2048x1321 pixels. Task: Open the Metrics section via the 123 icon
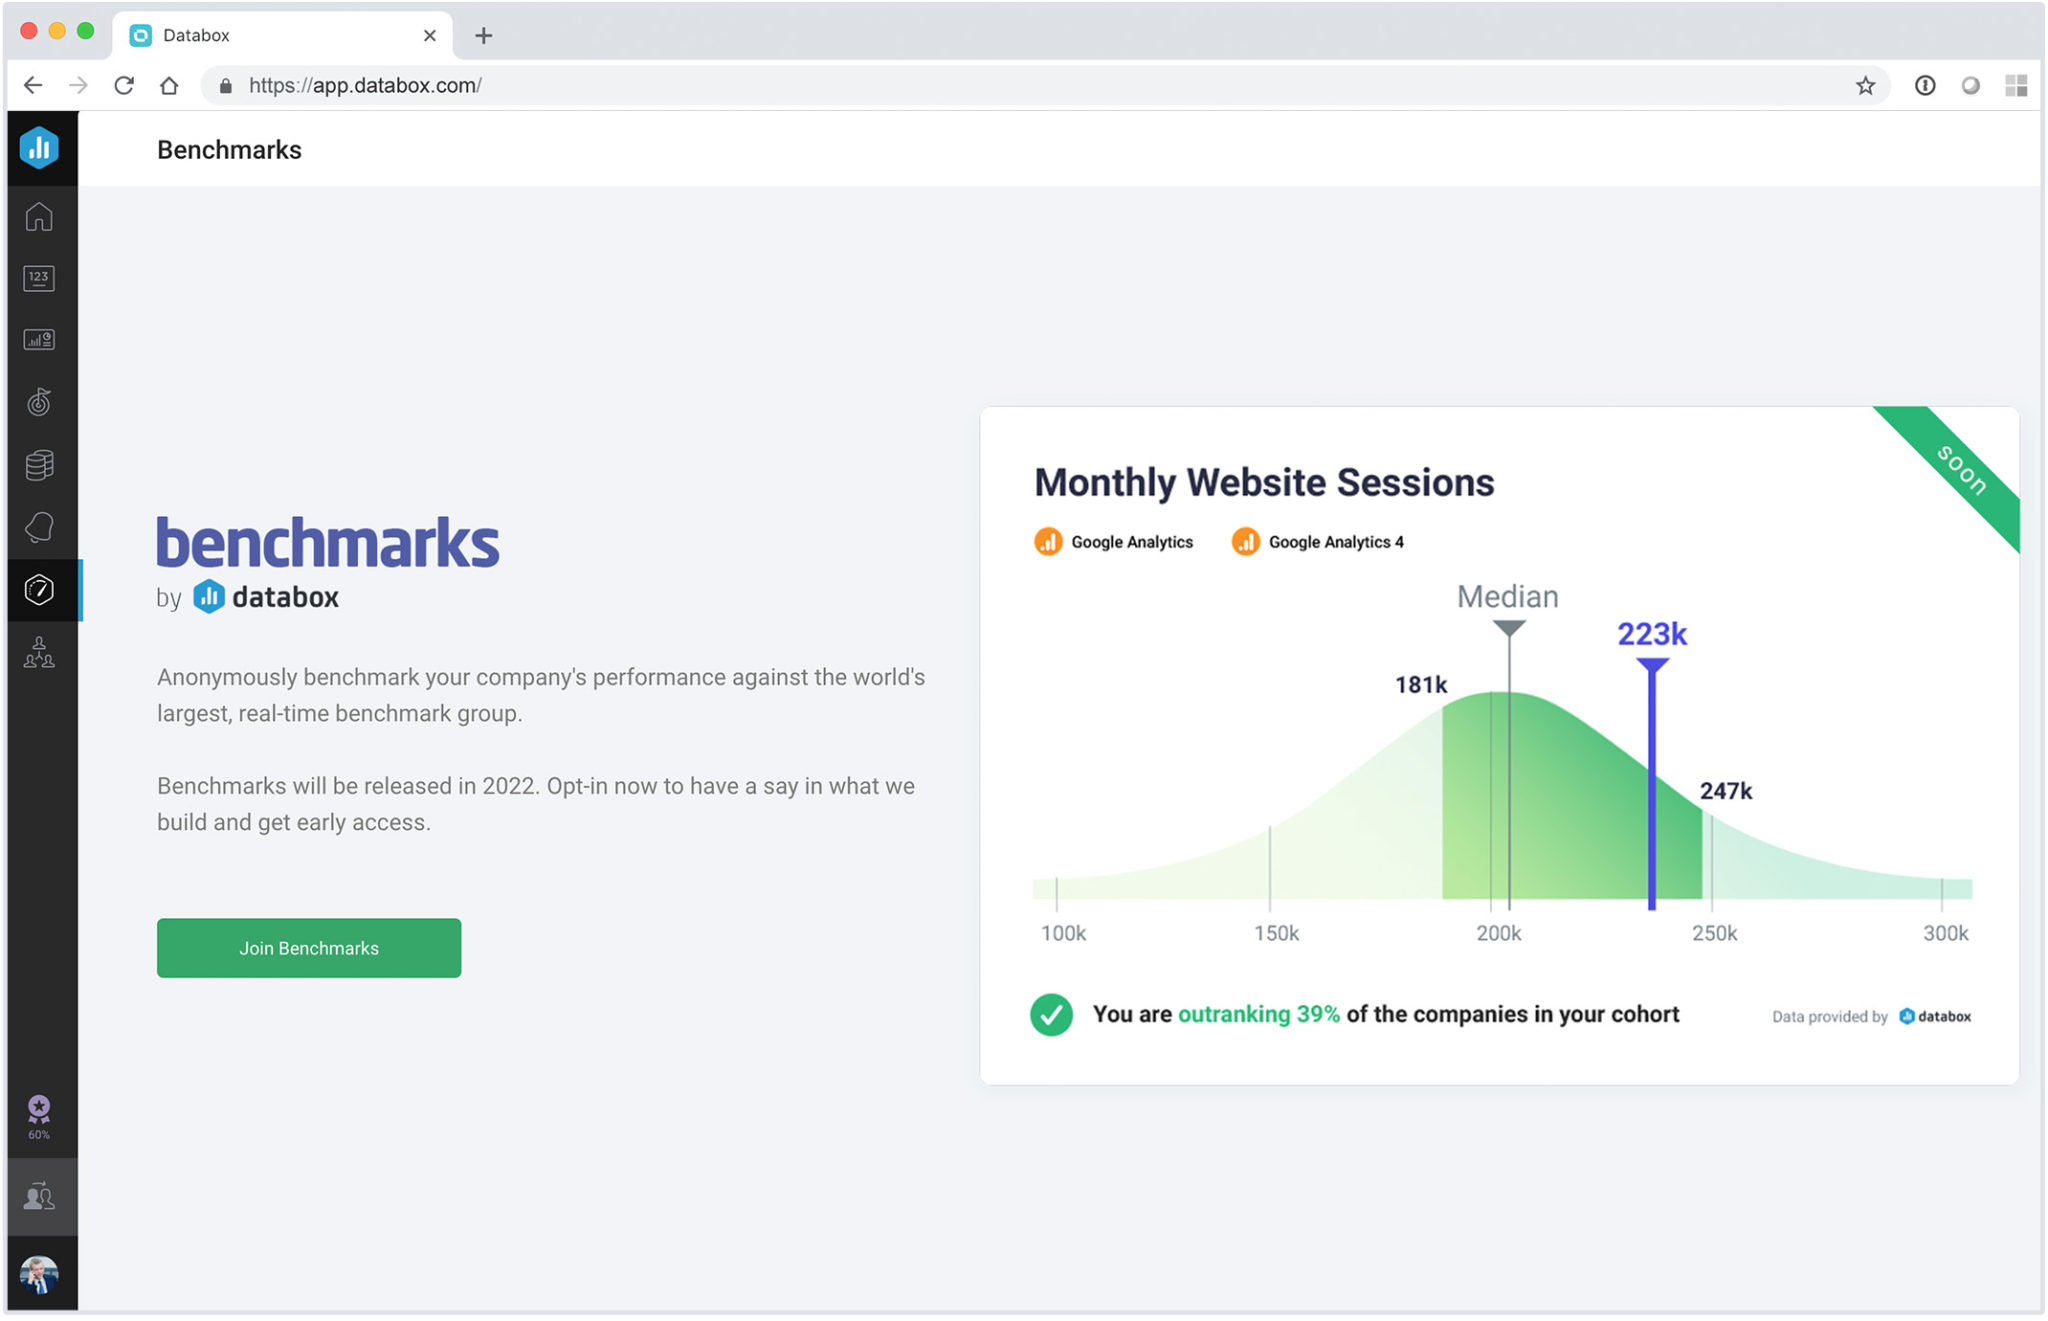coord(39,278)
